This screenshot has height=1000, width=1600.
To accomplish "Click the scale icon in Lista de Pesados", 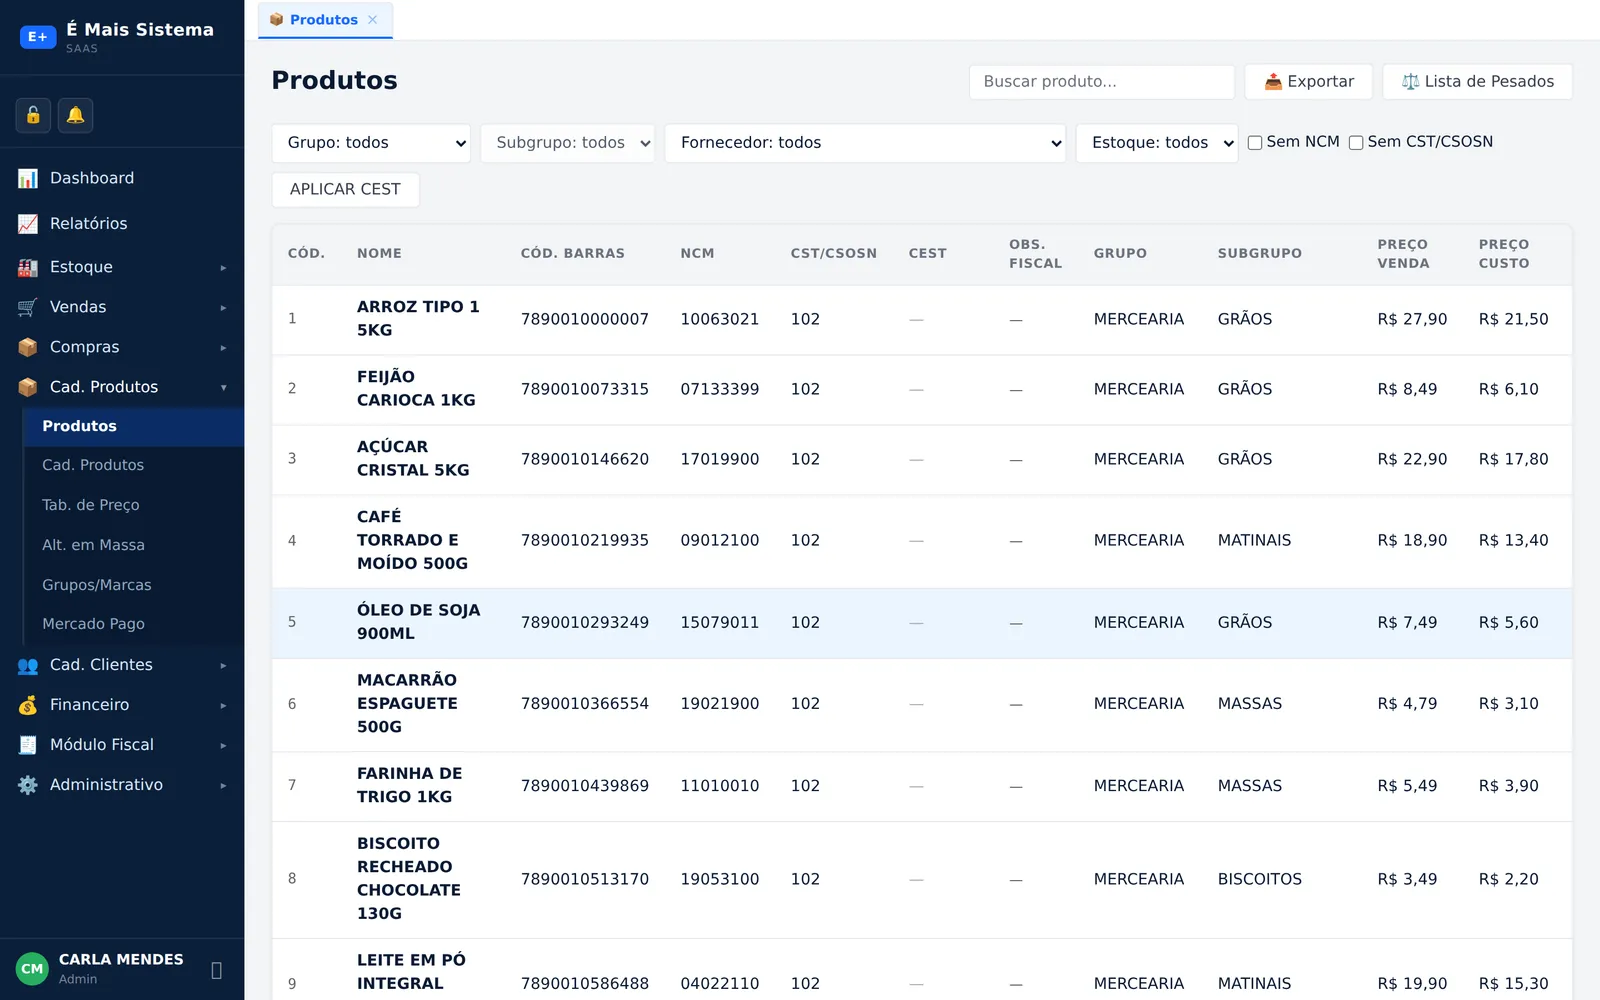I will [x=1410, y=82].
